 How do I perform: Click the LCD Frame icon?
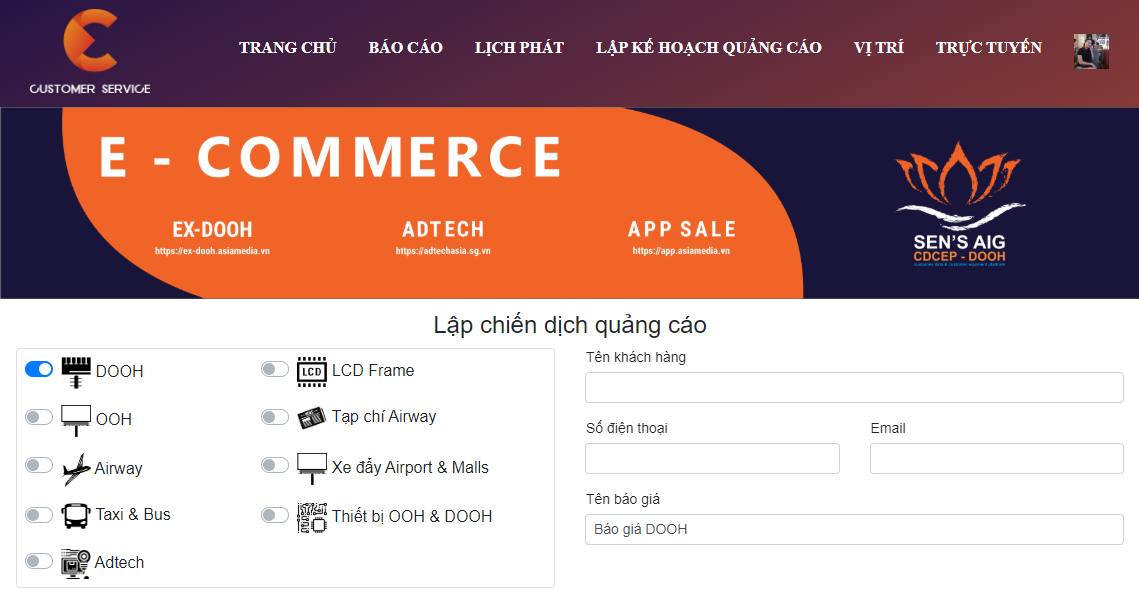(x=312, y=371)
